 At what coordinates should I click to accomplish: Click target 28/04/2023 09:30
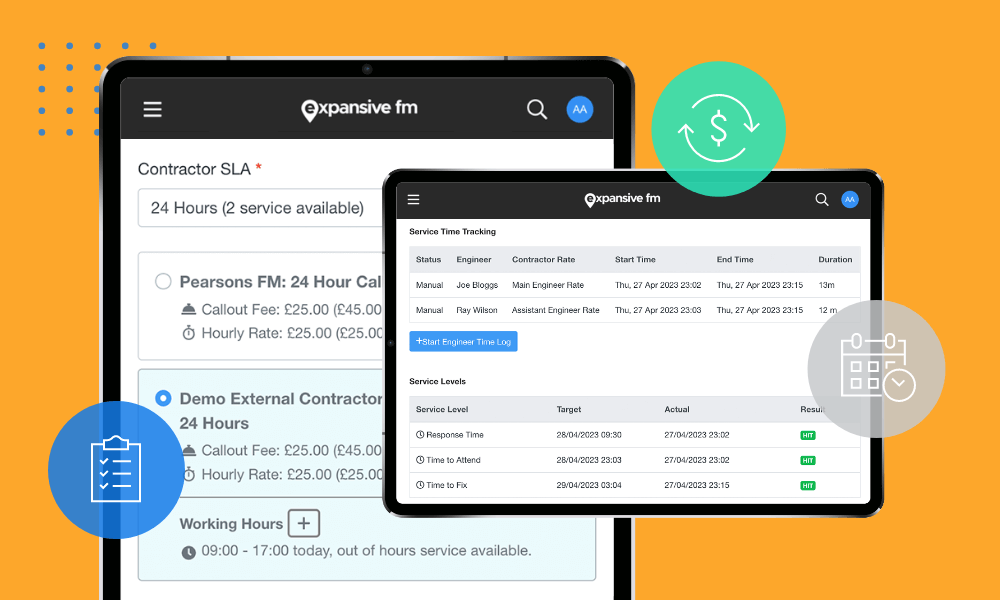[589, 435]
